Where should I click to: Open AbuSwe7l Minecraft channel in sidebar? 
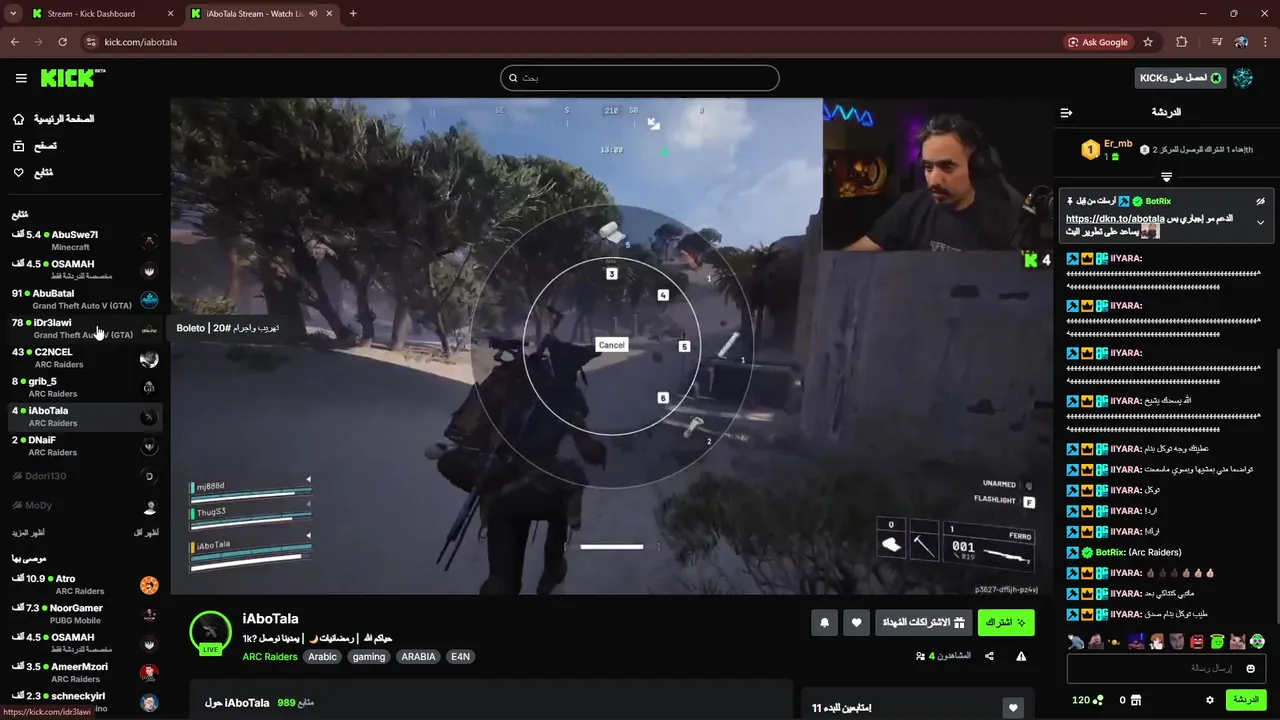click(x=85, y=240)
